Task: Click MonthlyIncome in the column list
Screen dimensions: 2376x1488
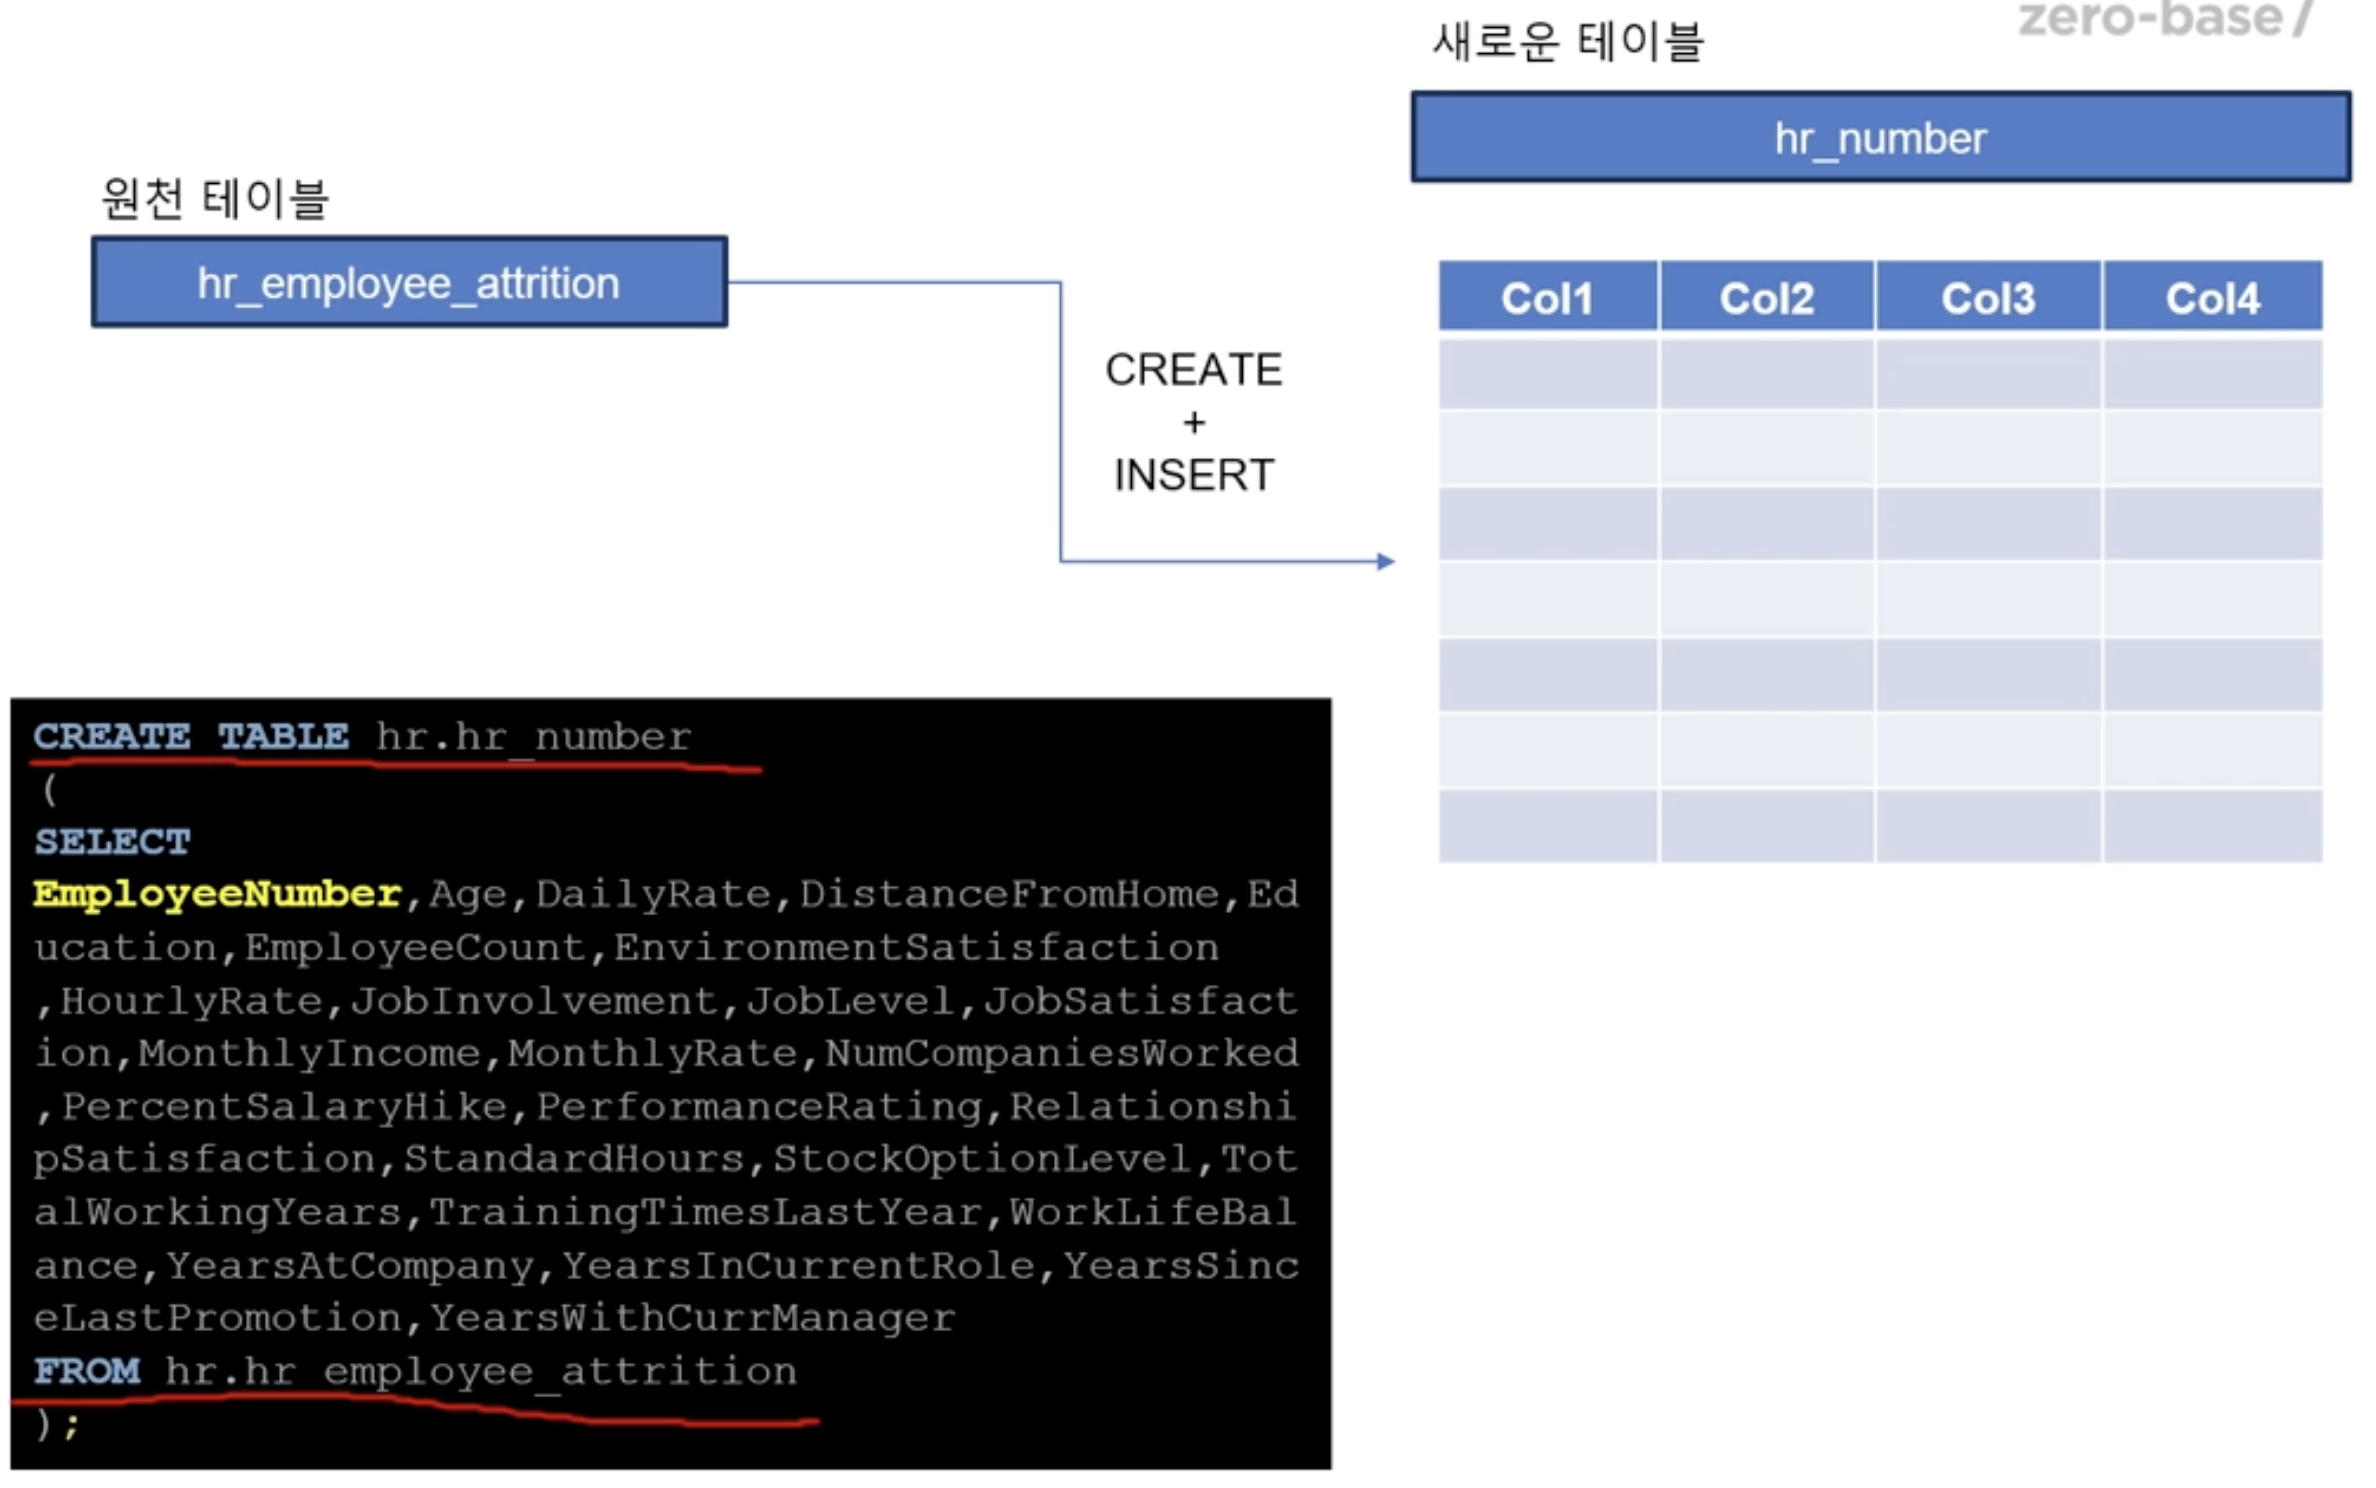Action: click(x=309, y=1053)
